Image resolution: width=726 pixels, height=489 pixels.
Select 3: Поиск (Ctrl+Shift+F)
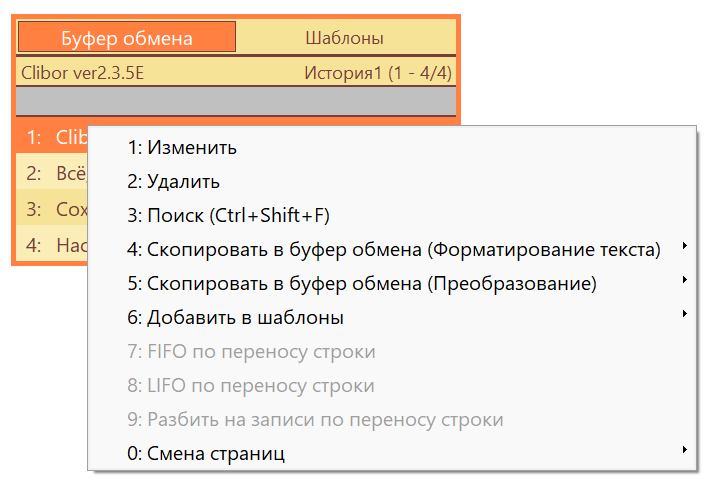(x=392, y=216)
